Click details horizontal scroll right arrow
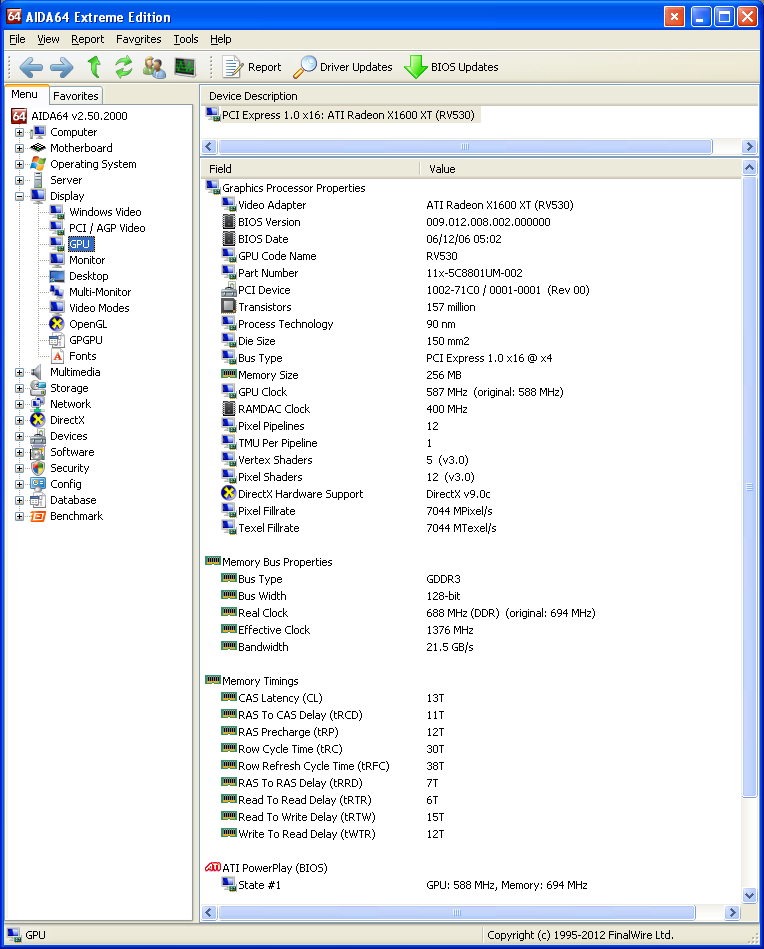Viewport: 764px width, 949px height. click(733, 912)
